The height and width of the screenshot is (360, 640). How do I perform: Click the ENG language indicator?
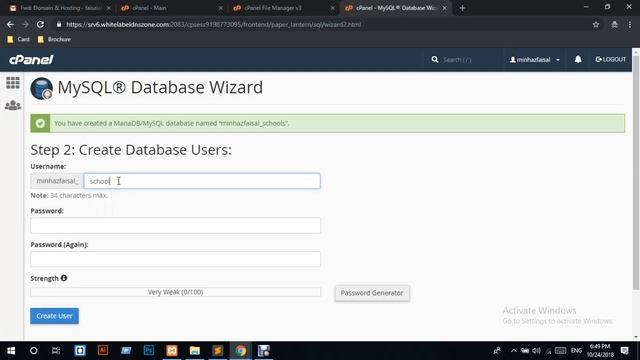pyautogui.click(x=576, y=351)
